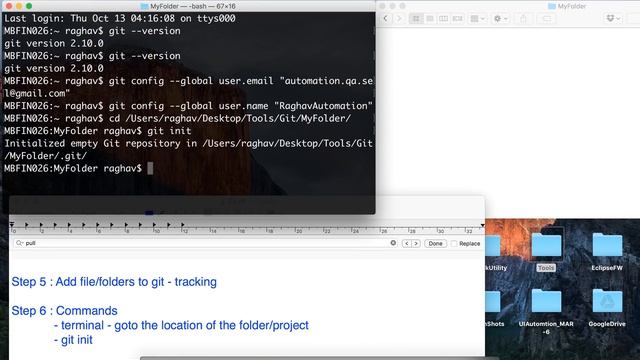Open Dropbox menu in Finder toolbar
Viewport: 640px width, 360px height.
click(x=613, y=18)
